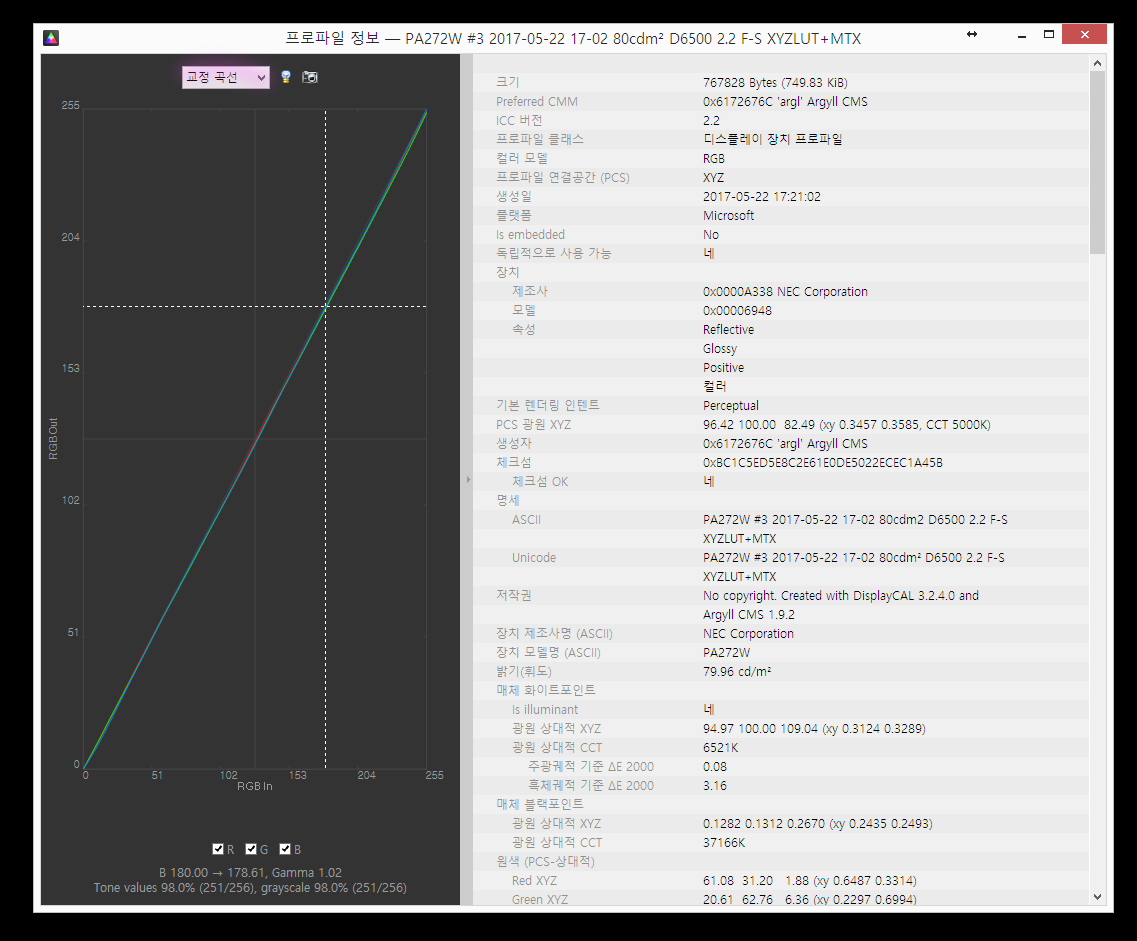Screen dimensions: 1137x941
Task: Close the profile info window
Action: click(1084, 35)
